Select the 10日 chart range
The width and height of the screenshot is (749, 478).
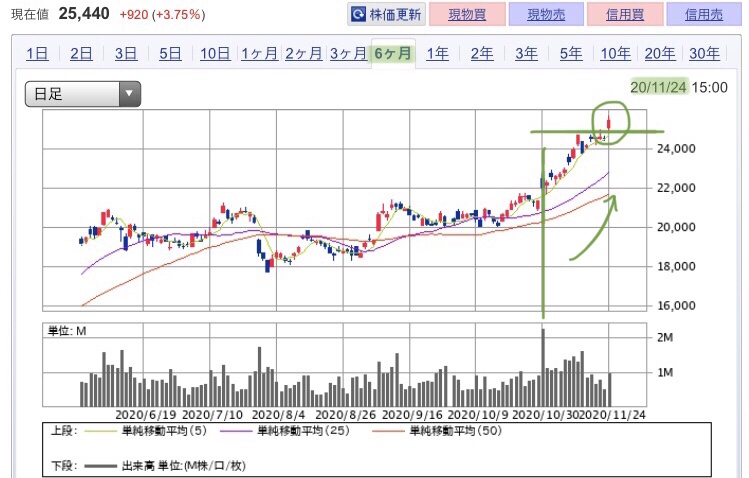tap(215, 53)
